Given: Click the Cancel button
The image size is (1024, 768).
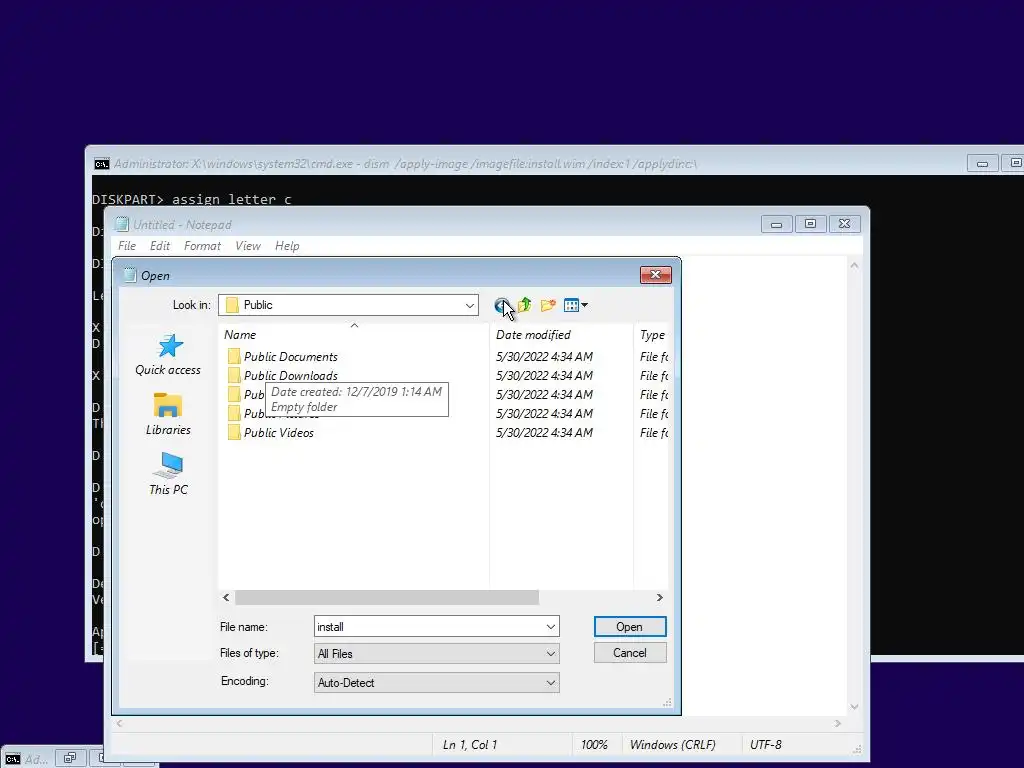Looking at the screenshot, I should 630,653.
